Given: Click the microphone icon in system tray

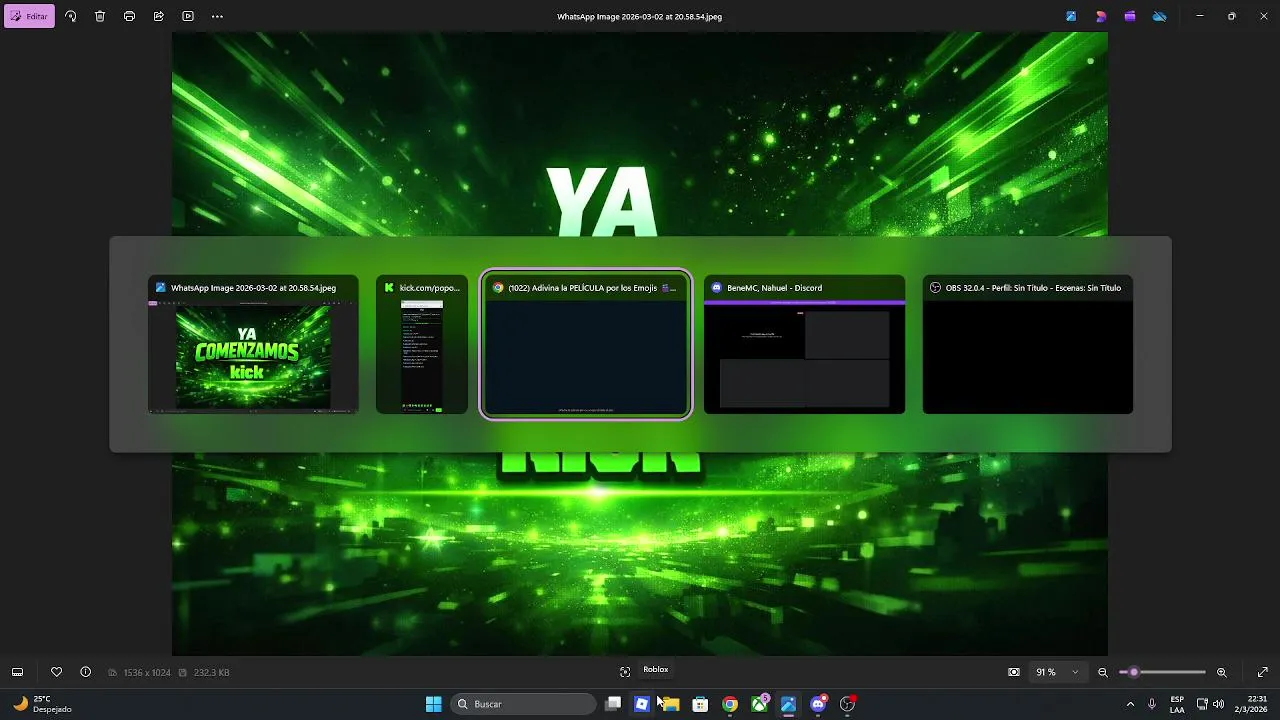Looking at the screenshot, I should point(1153,704).
